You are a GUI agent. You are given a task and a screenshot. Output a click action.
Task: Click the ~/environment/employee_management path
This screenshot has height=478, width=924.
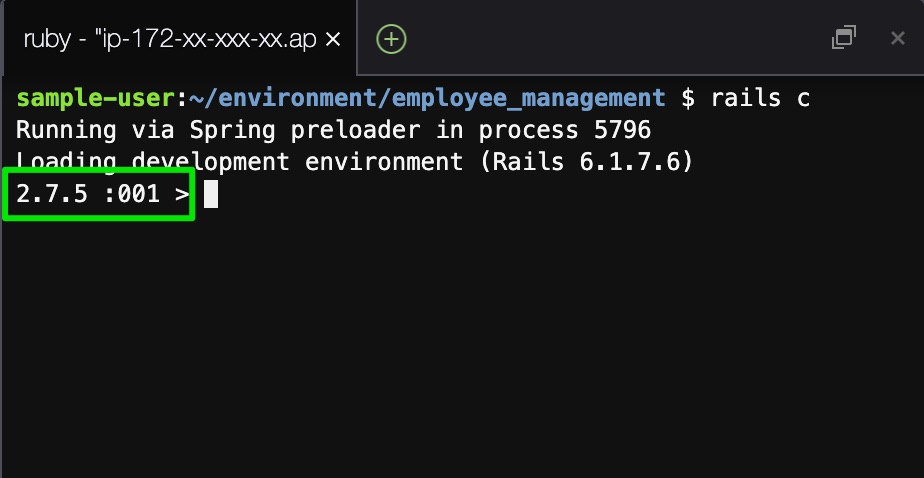(x=425, y=99)
